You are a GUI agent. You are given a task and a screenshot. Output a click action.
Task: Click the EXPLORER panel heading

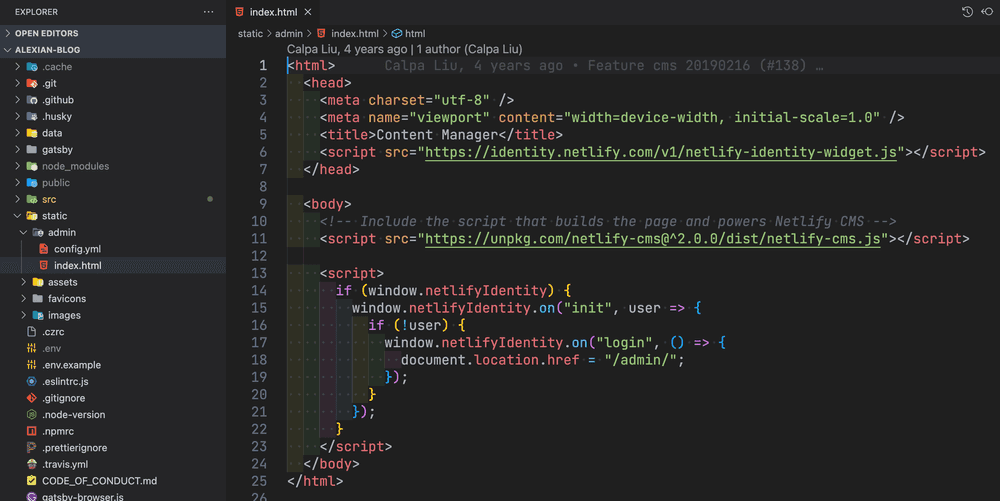coord(36,12)
